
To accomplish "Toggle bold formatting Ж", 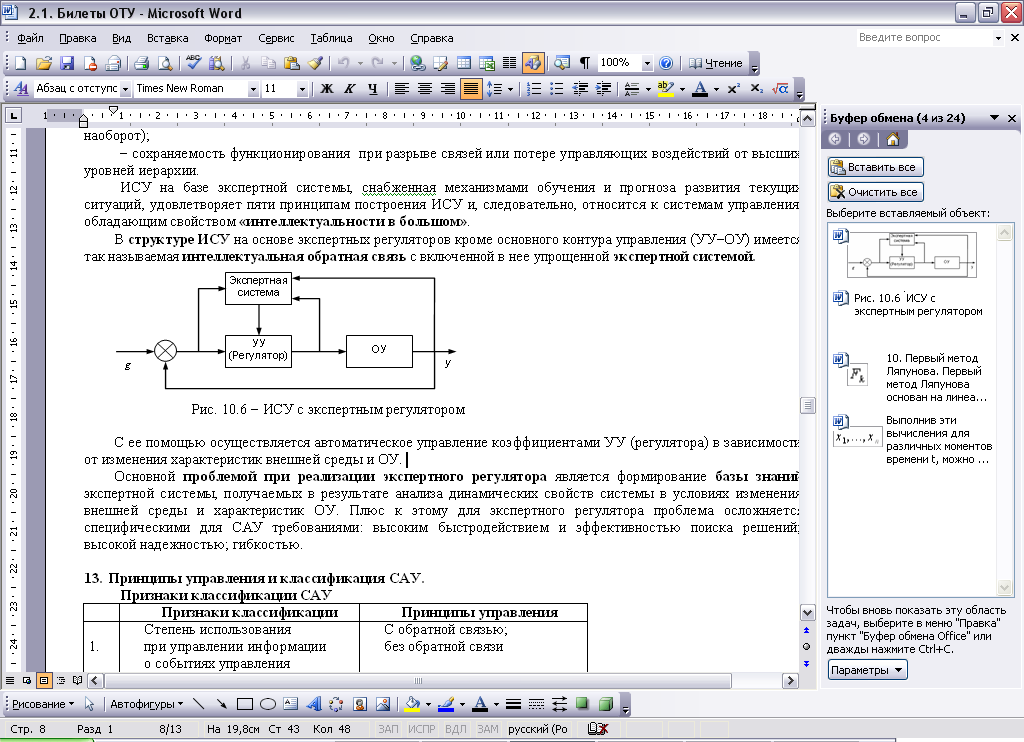I will [327, 88].
